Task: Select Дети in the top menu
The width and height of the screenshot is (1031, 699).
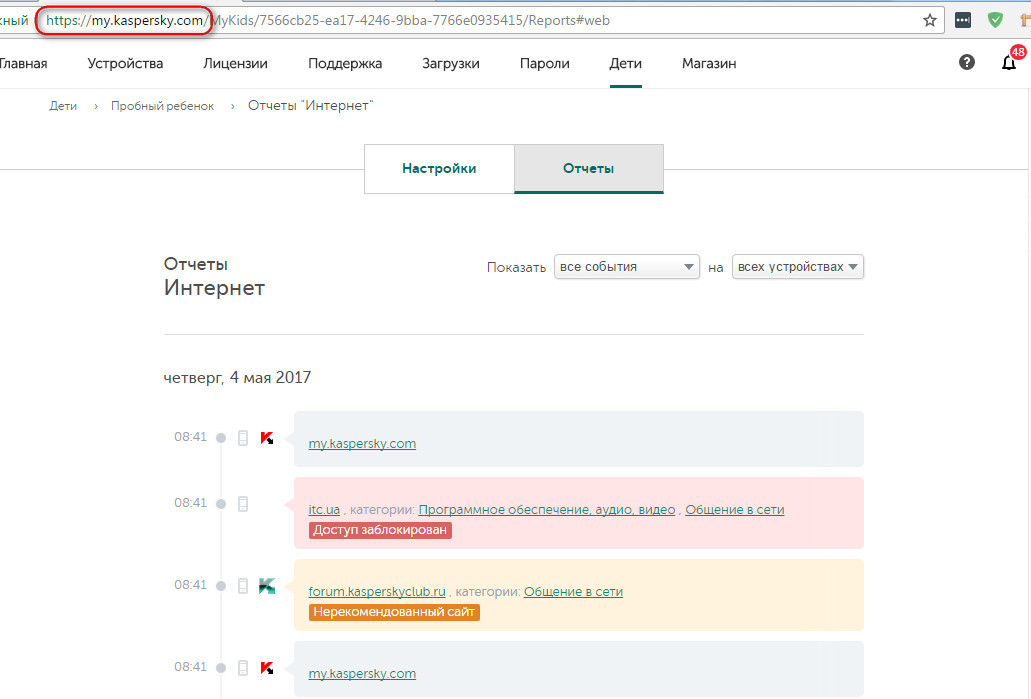Action: click(x=625, y=64)
